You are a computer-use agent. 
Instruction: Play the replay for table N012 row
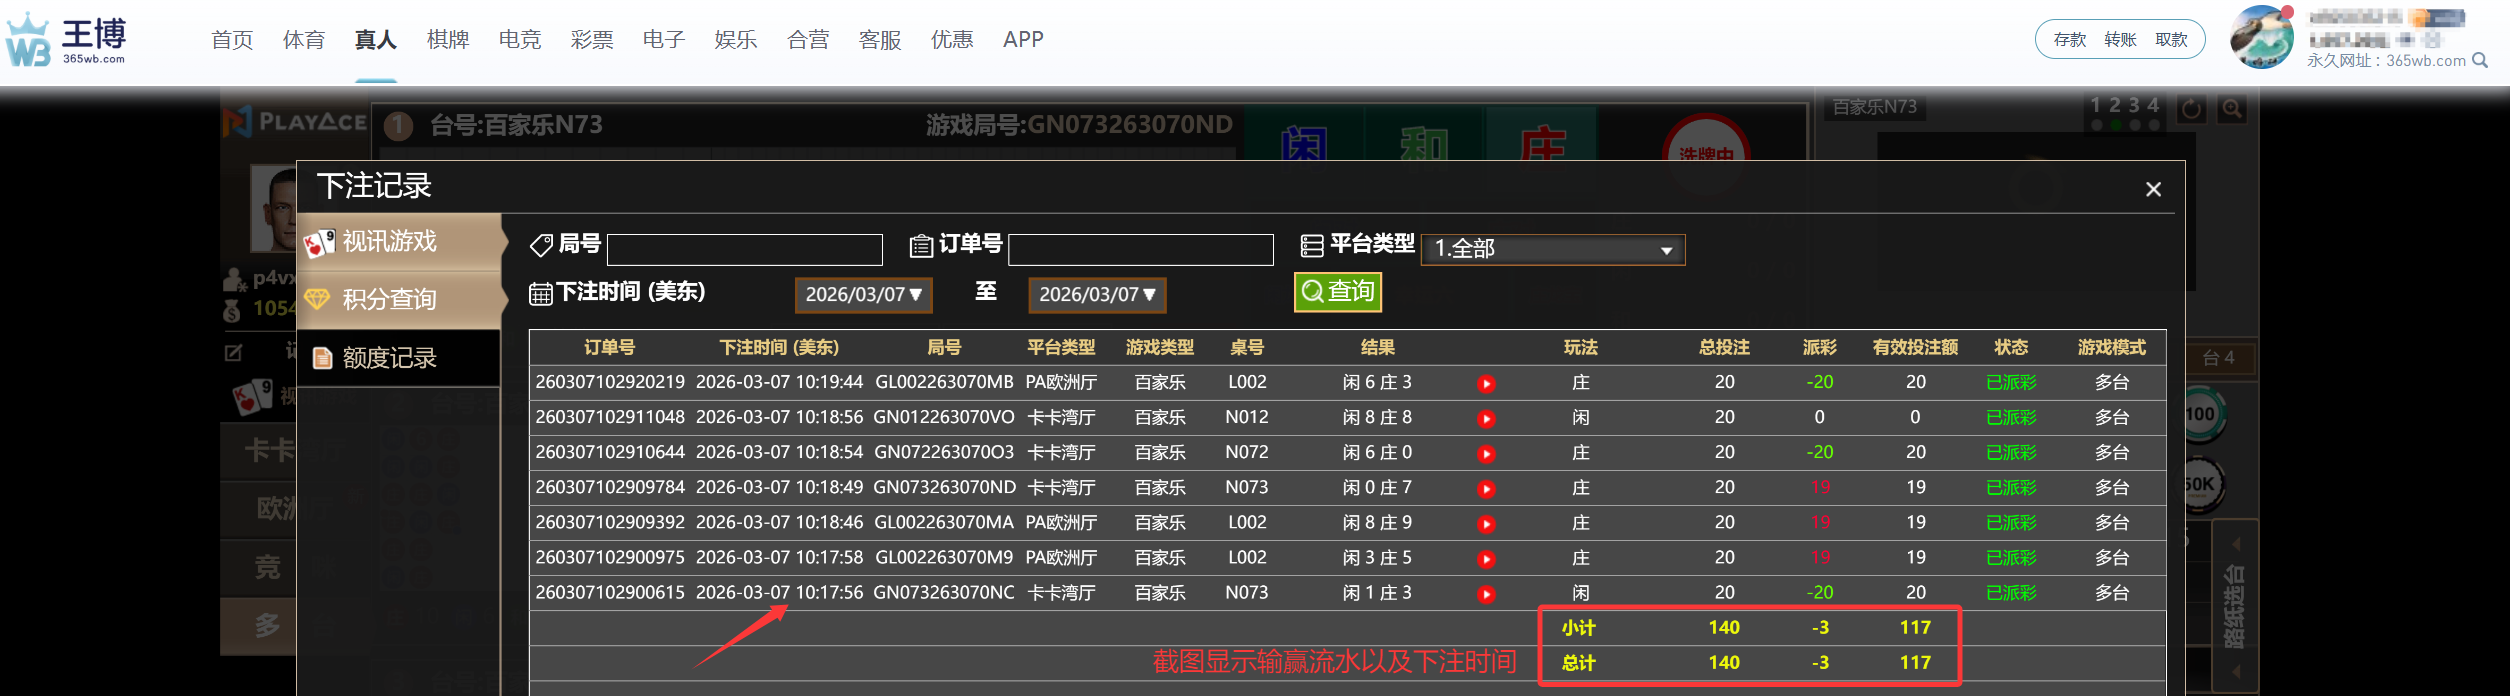pyautogui.click(x=1486, y=419)
